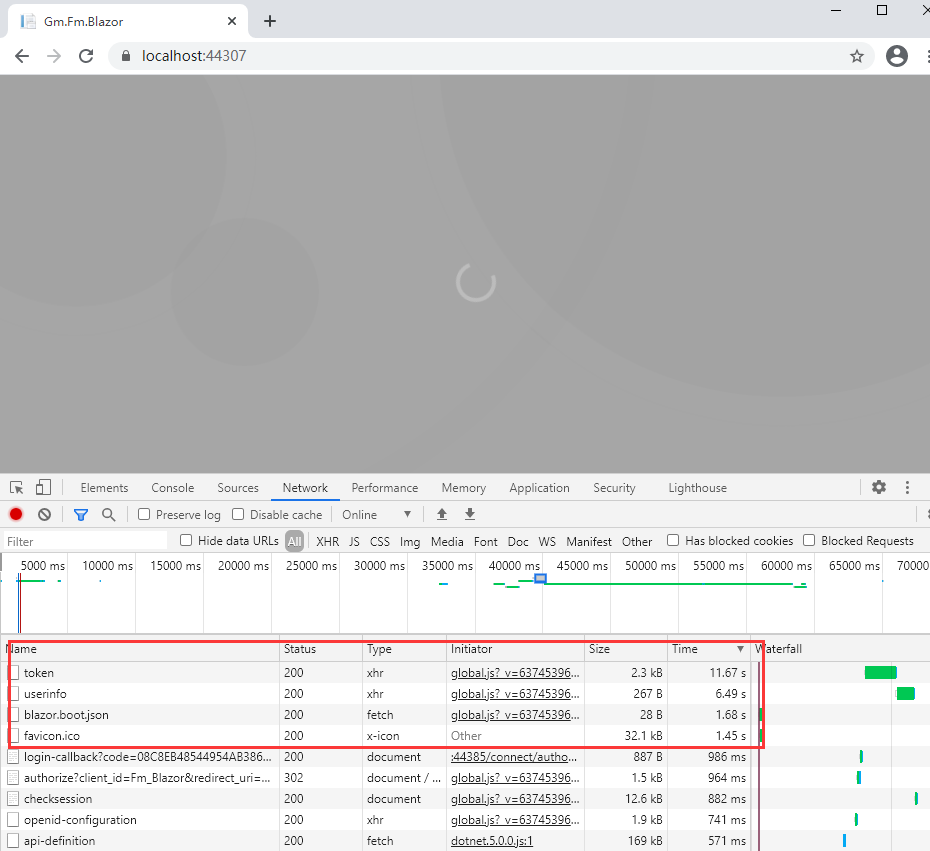Filter requests by WS
Viewport: 930px width, 851px height.
coord(547,541)
